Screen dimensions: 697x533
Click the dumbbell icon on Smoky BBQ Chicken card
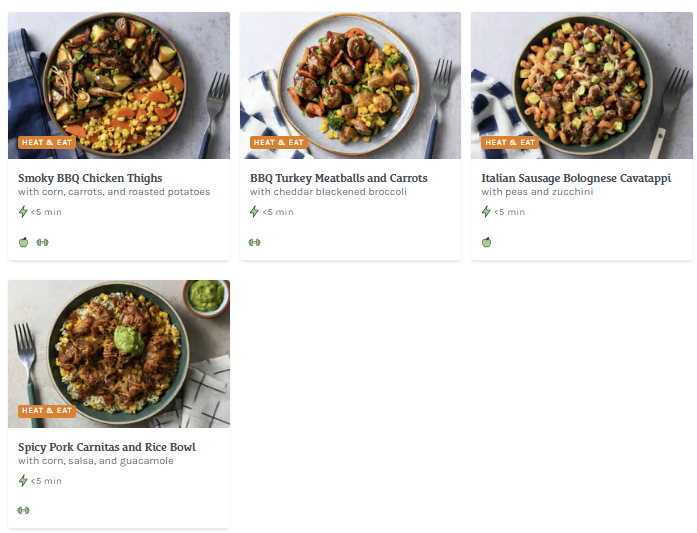(x=42, y=242)
